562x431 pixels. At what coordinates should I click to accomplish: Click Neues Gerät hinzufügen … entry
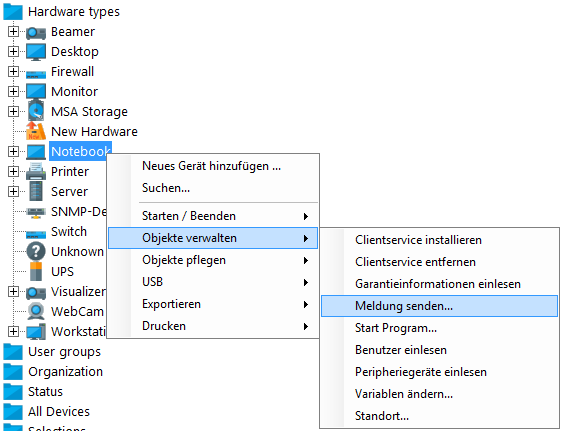point(213,166)
